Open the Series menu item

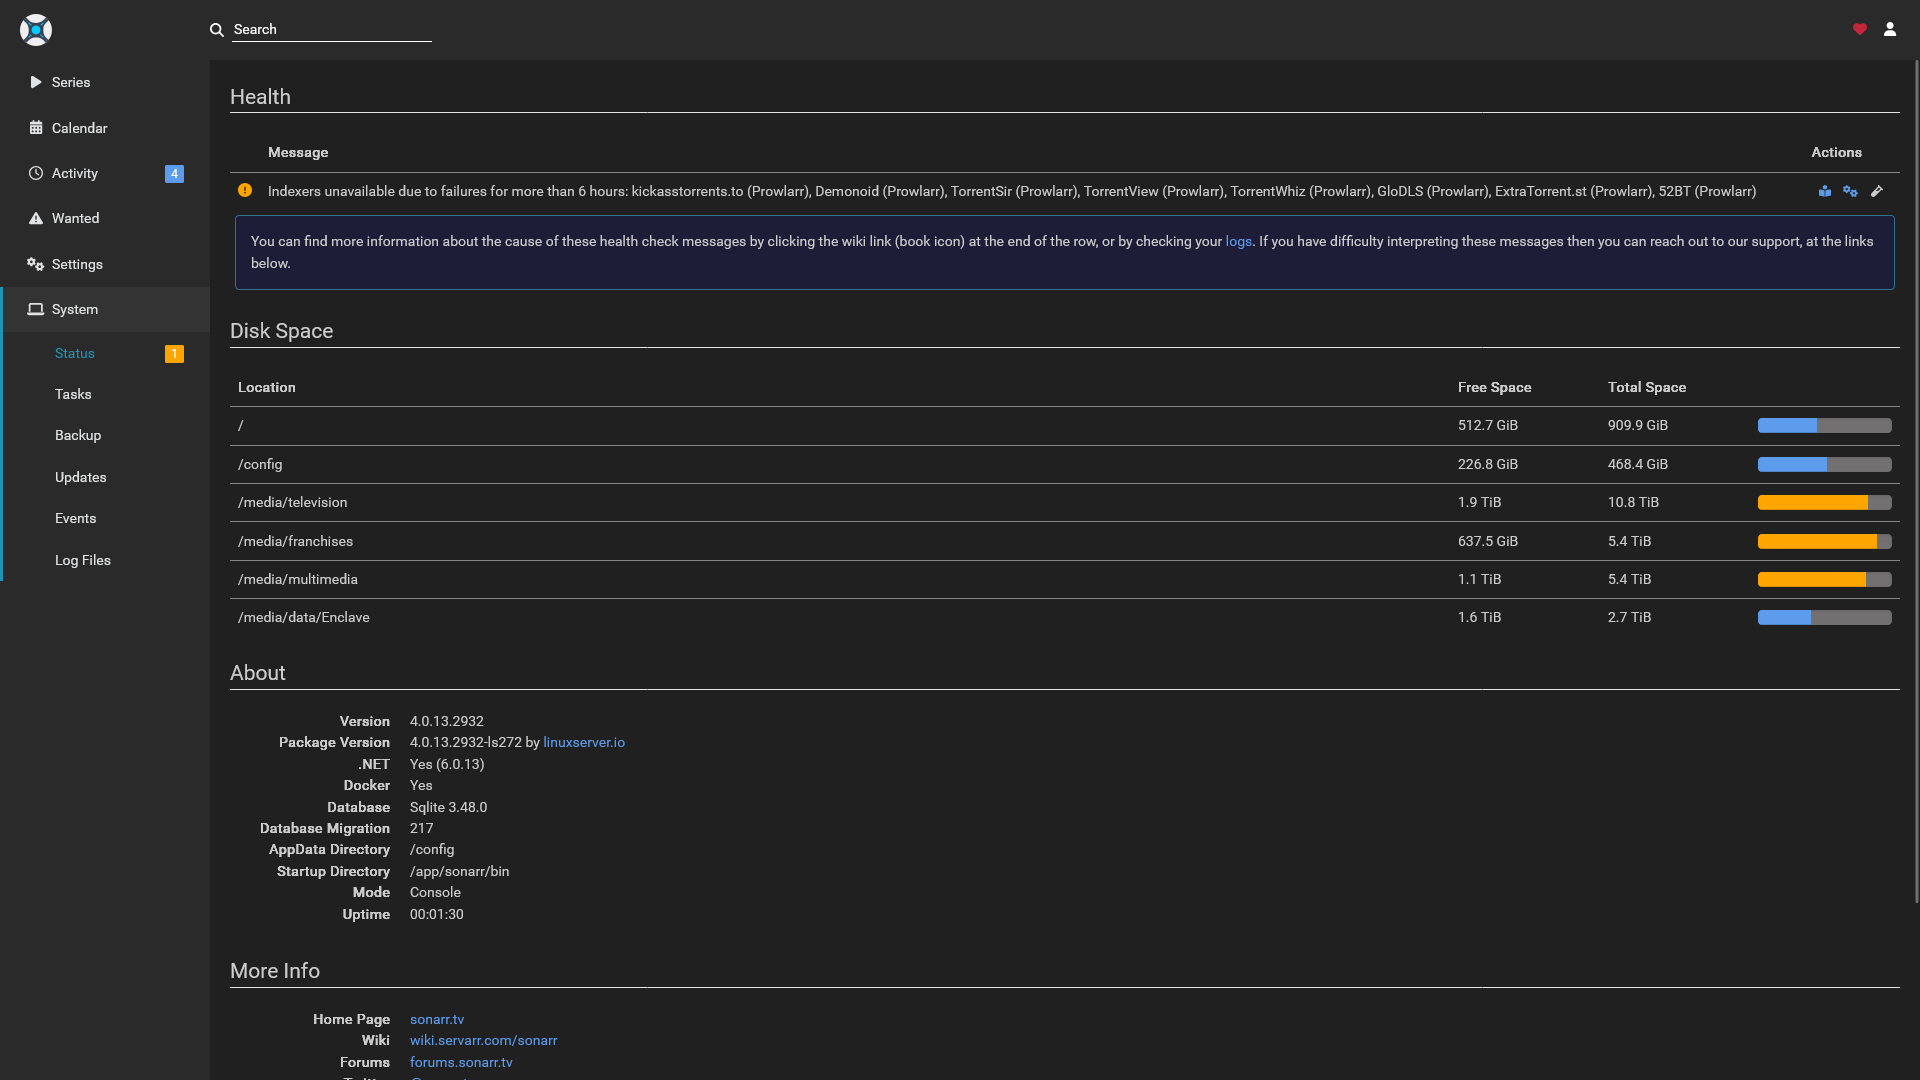105,82
